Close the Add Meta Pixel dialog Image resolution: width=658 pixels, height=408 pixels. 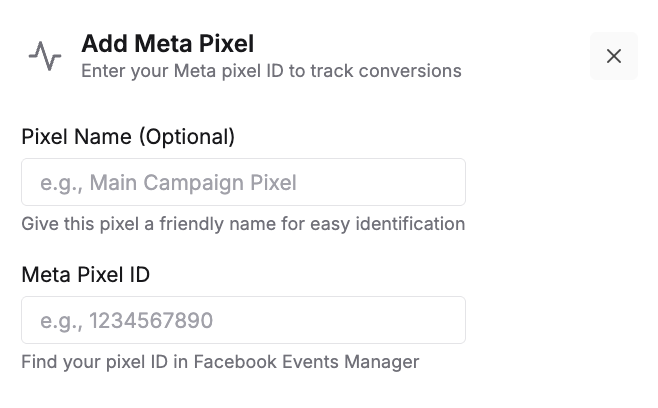[x=614, y=56]
